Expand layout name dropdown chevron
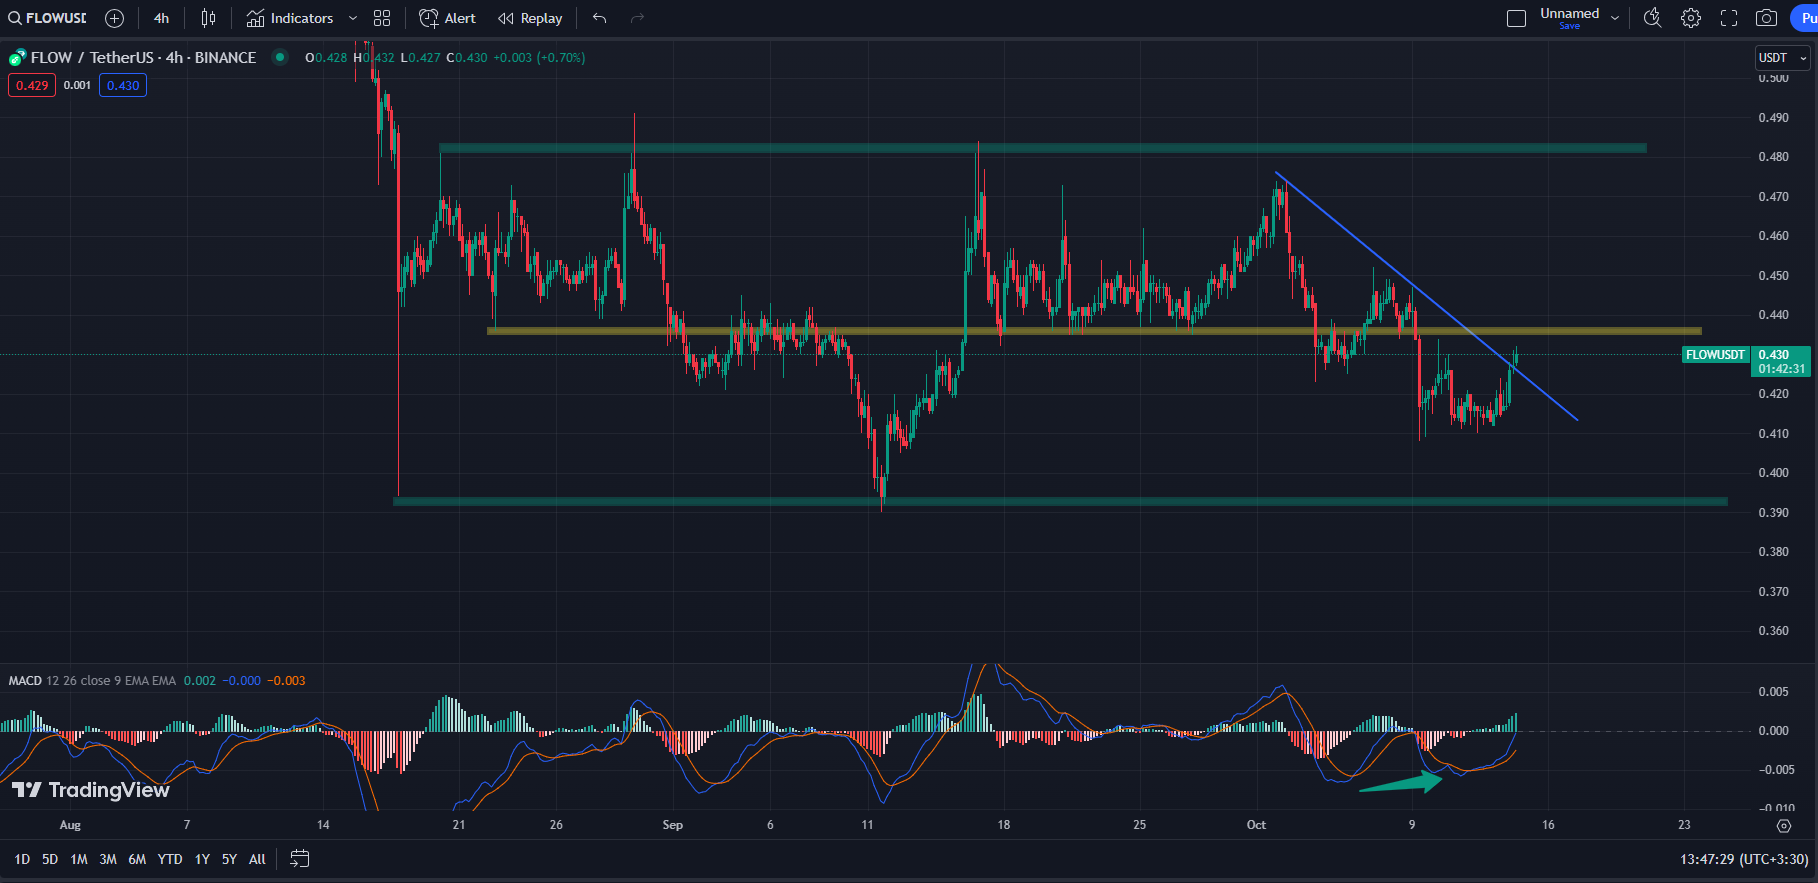Screen dimensions: 1818x883 [1614, 18]
